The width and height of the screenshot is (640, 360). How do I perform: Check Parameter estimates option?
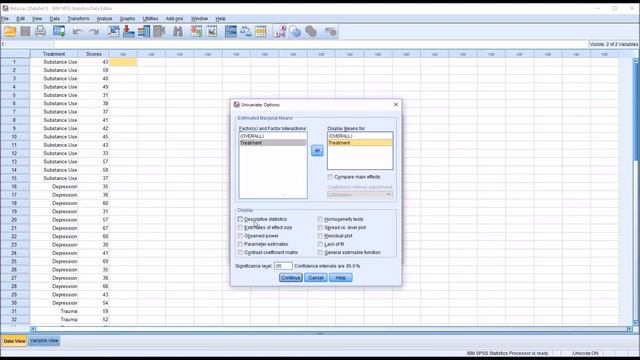(240, 244)
